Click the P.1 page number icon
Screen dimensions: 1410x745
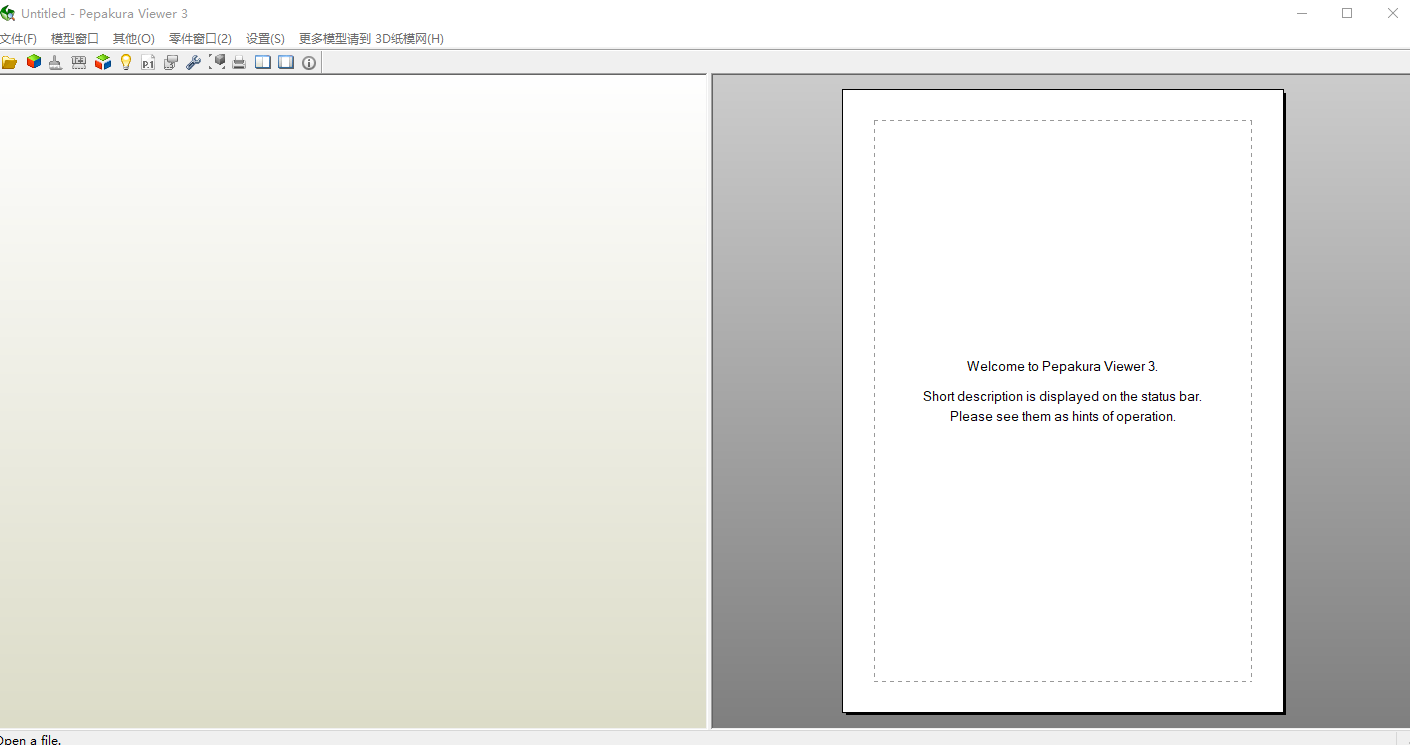(x=148, y=62)
